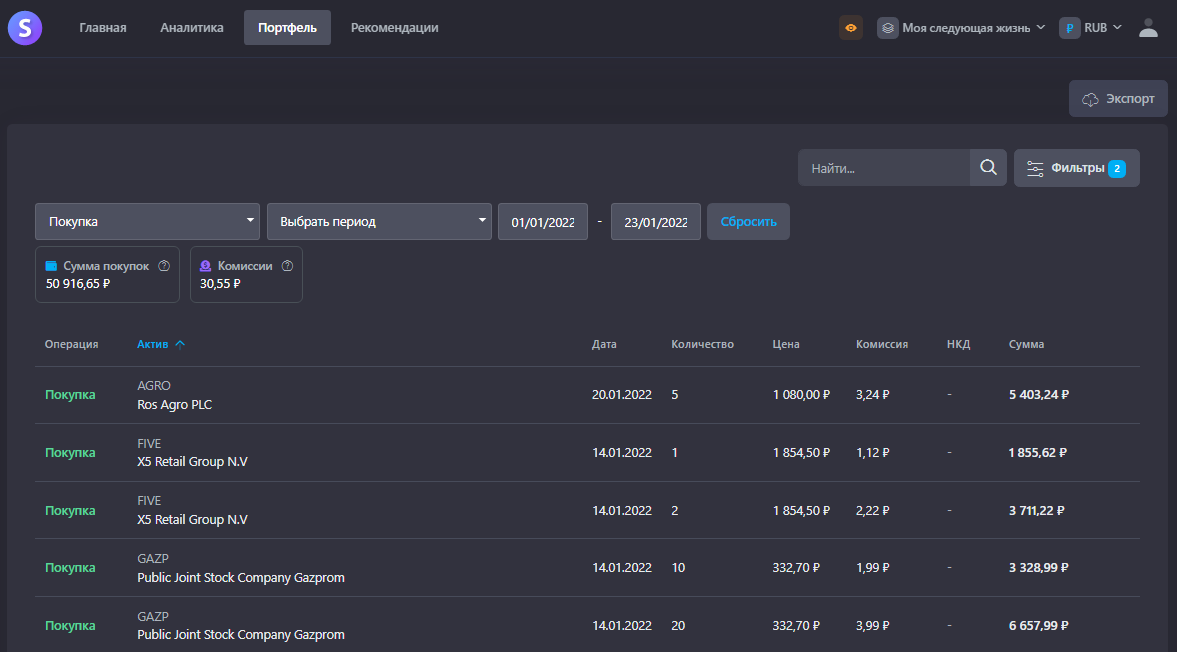This screenshot has height=652, width=1177.
Task: Select the Портфель tab
Action: (287, 28)
